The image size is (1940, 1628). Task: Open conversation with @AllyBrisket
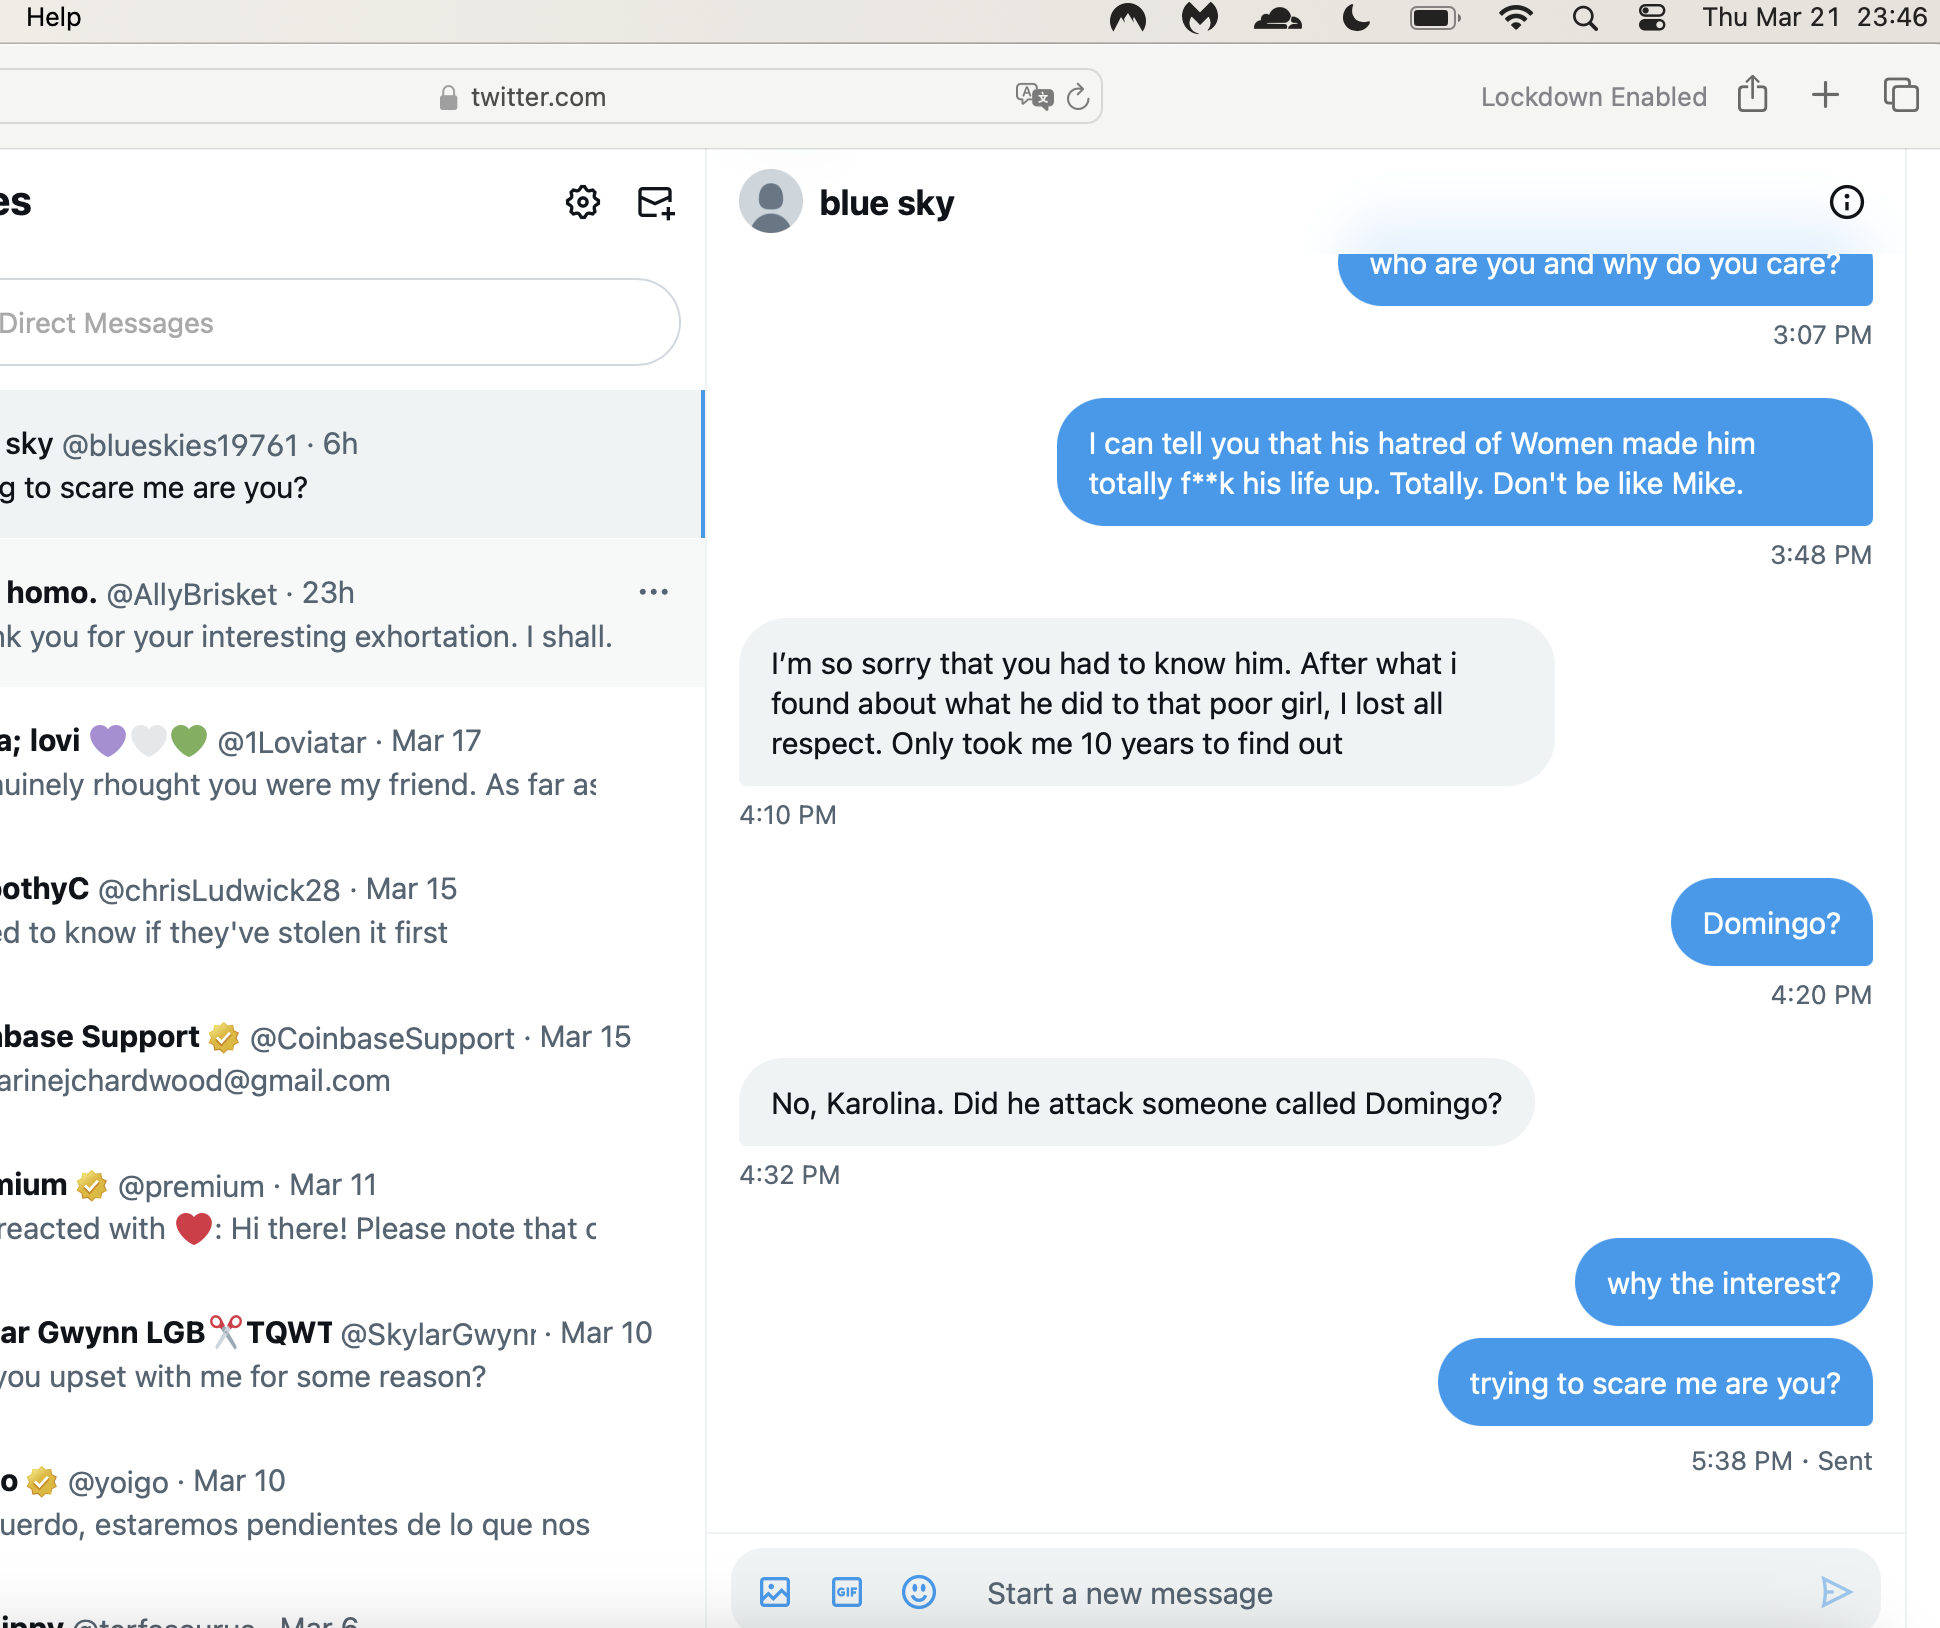click(351, 613)
